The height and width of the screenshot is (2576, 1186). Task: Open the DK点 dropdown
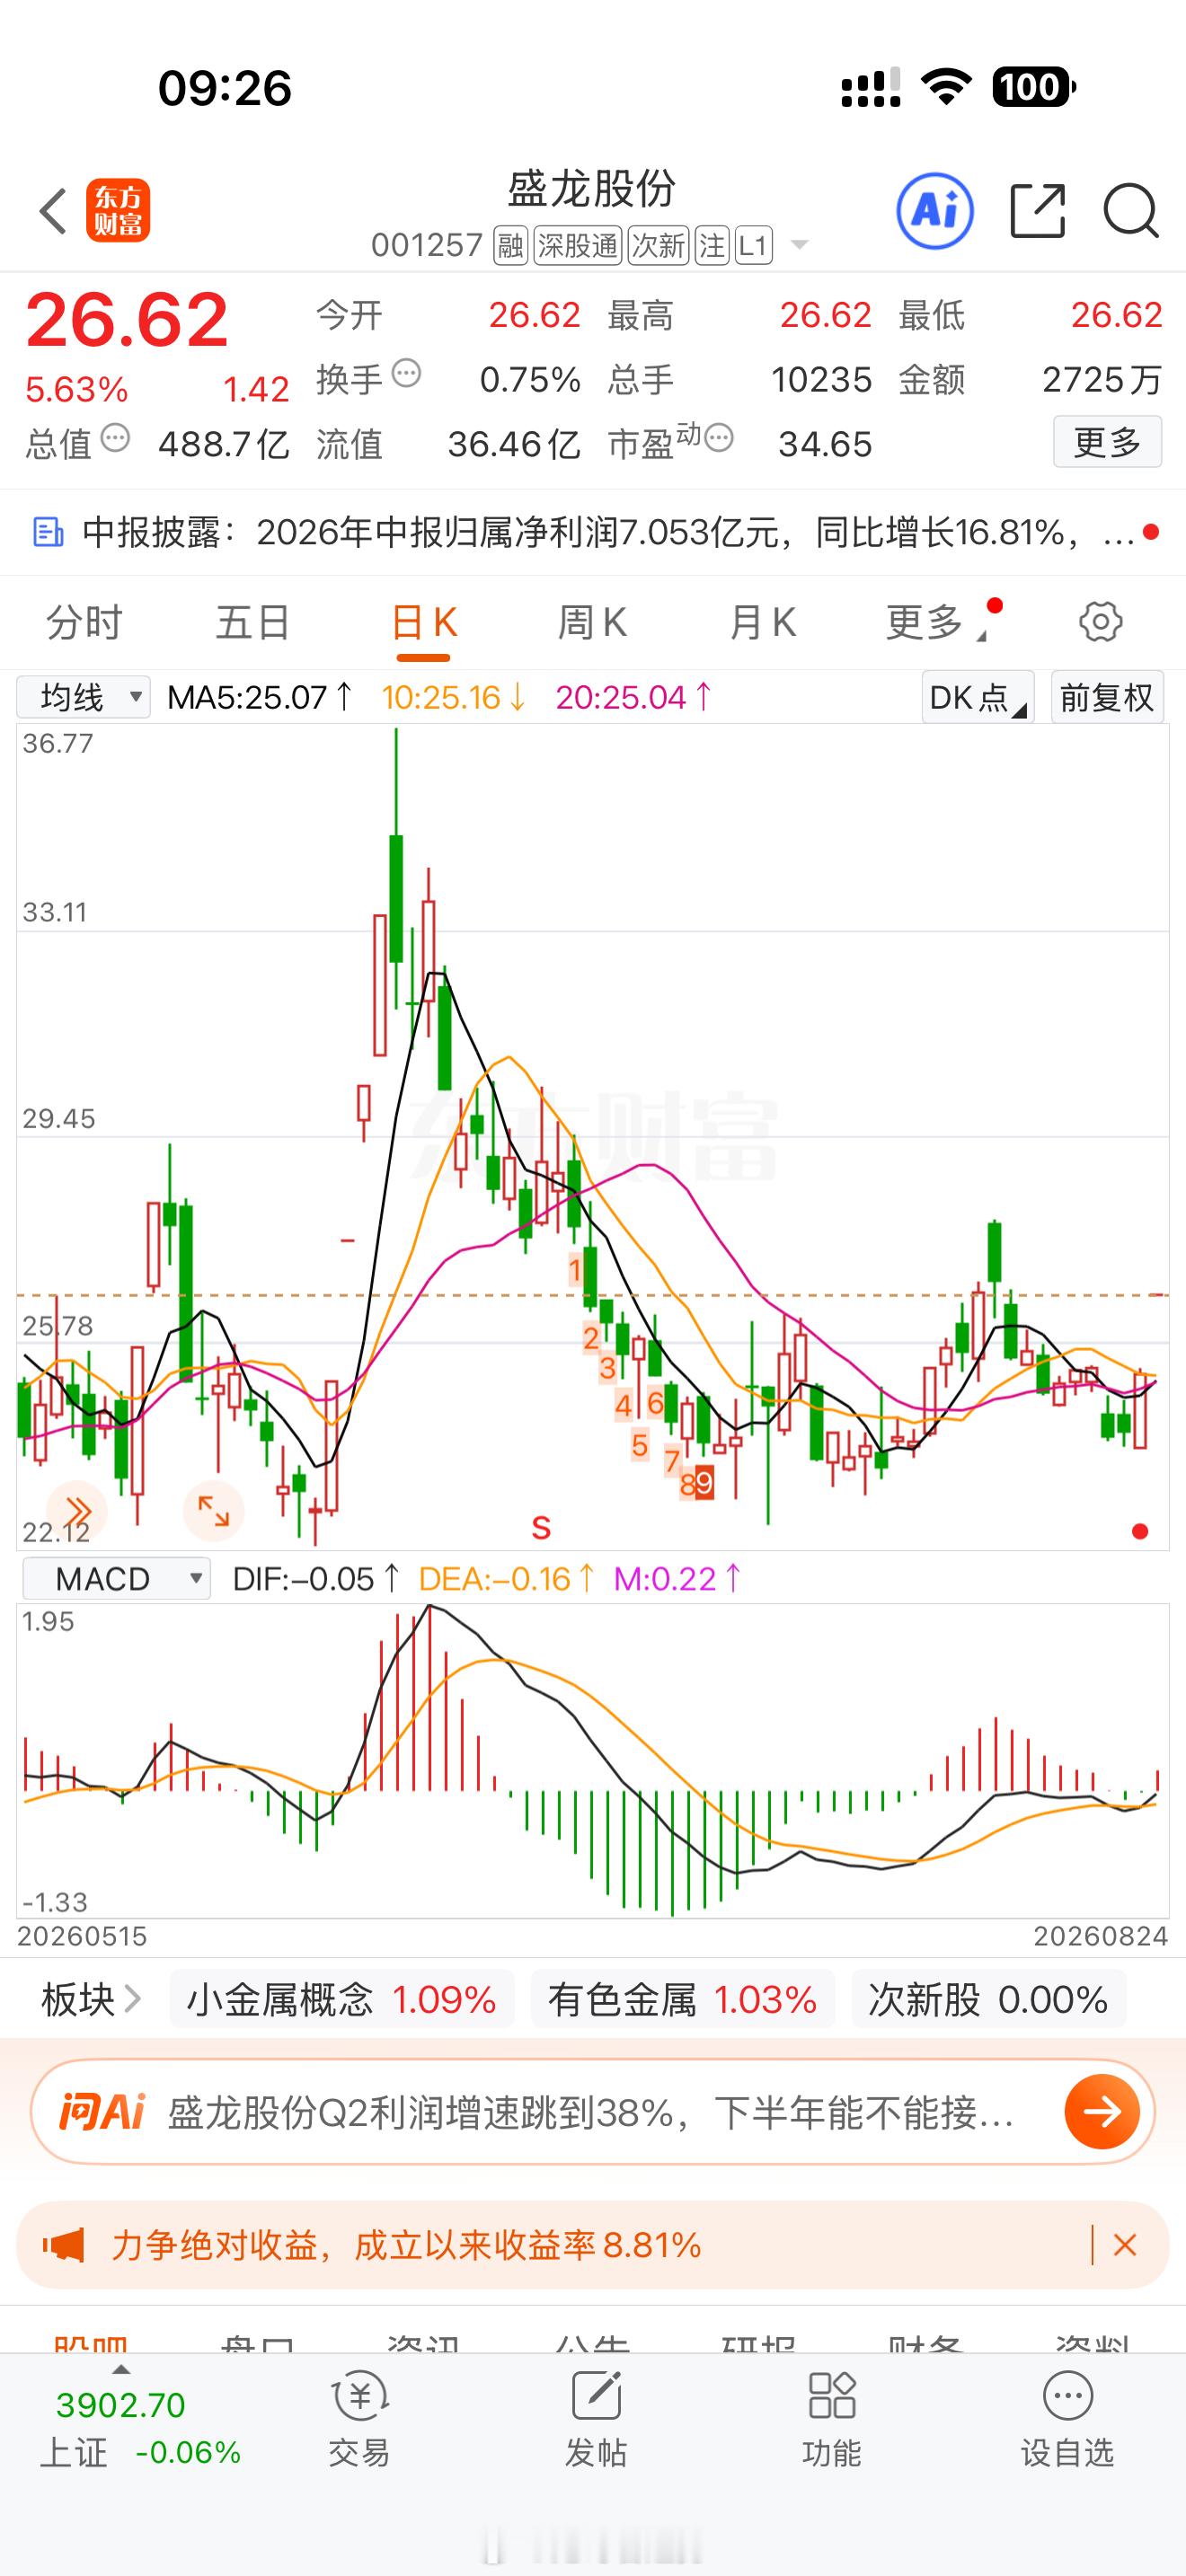coord(977,697)
